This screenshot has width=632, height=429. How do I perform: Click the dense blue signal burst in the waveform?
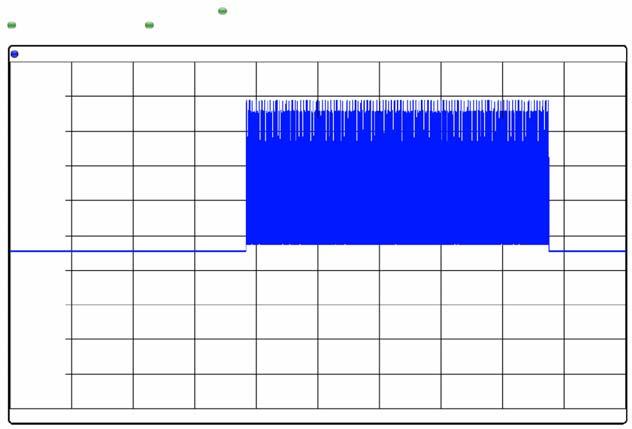click(397, 172)
